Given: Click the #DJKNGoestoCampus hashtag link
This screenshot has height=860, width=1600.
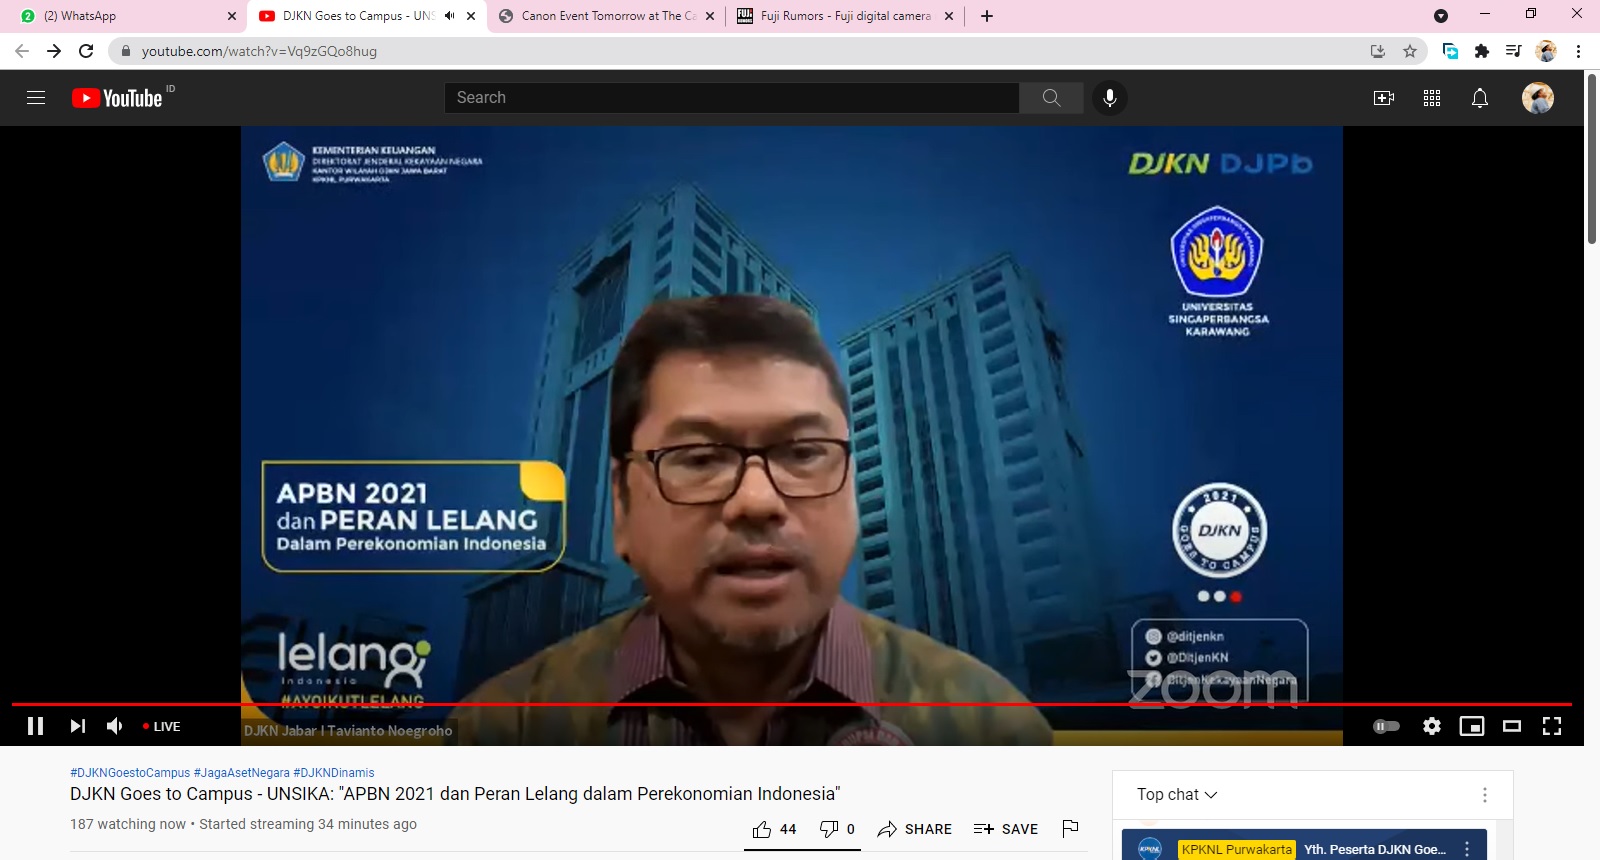Looking at the screenshot, I should [x=130, y=772].
